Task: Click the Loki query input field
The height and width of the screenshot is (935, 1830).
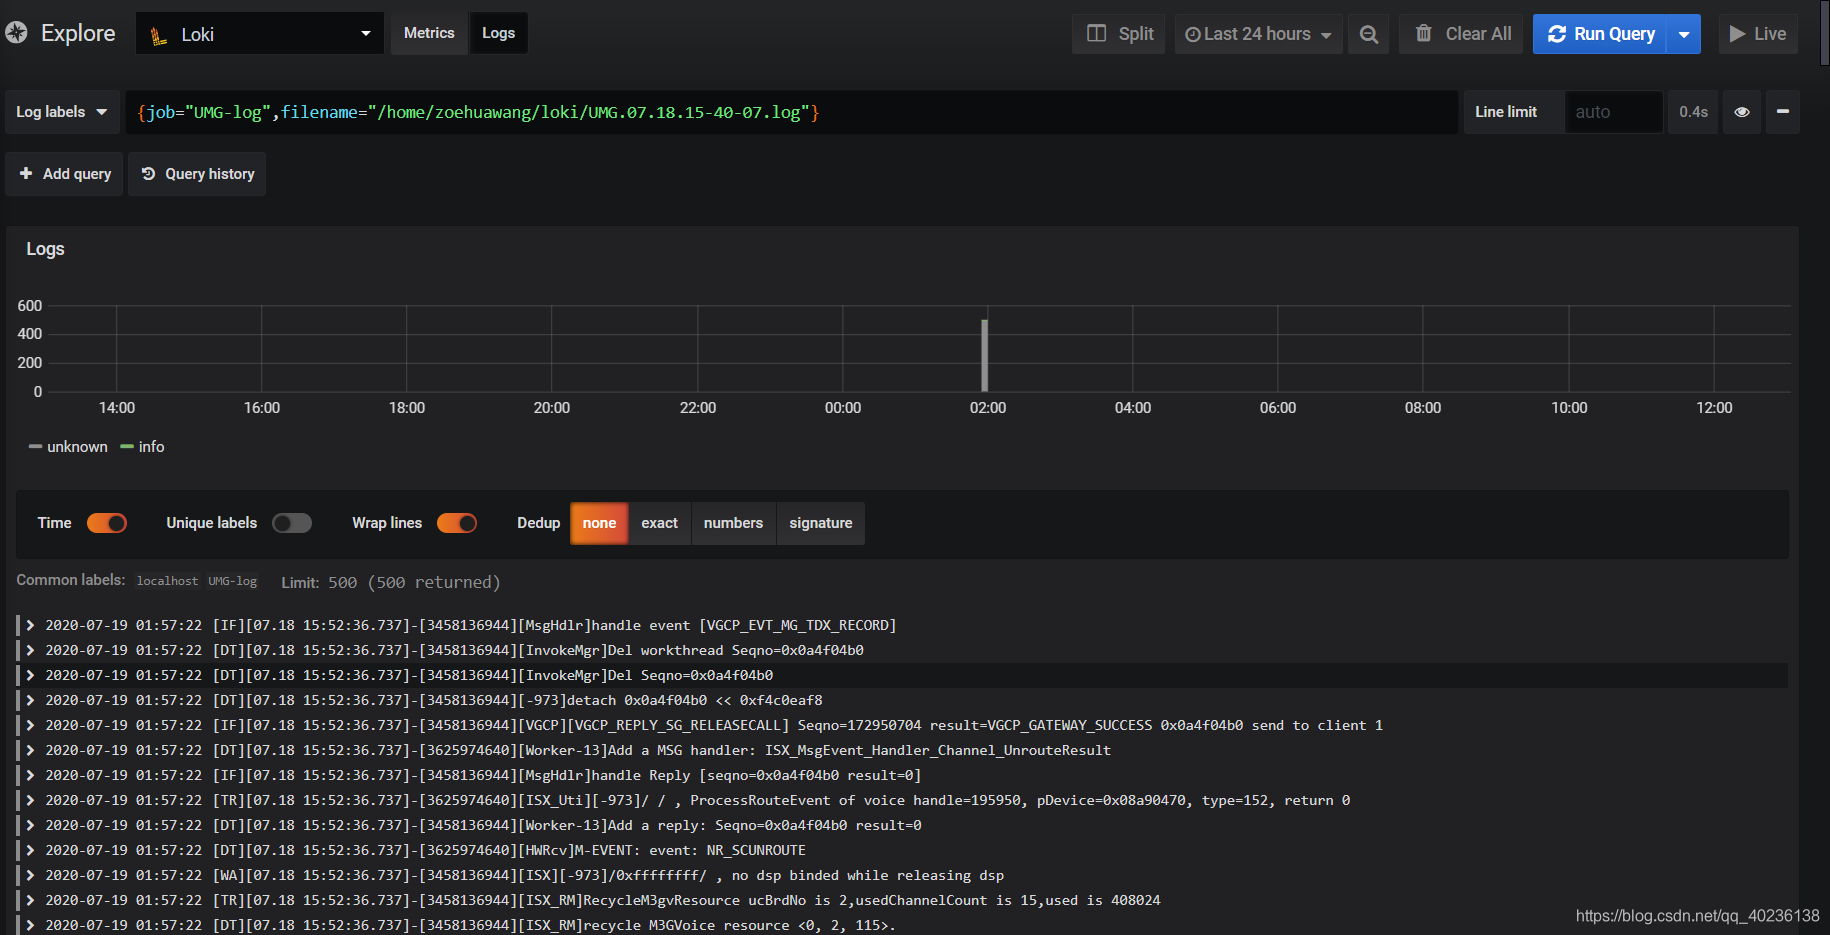Action: tap(790, 112)
